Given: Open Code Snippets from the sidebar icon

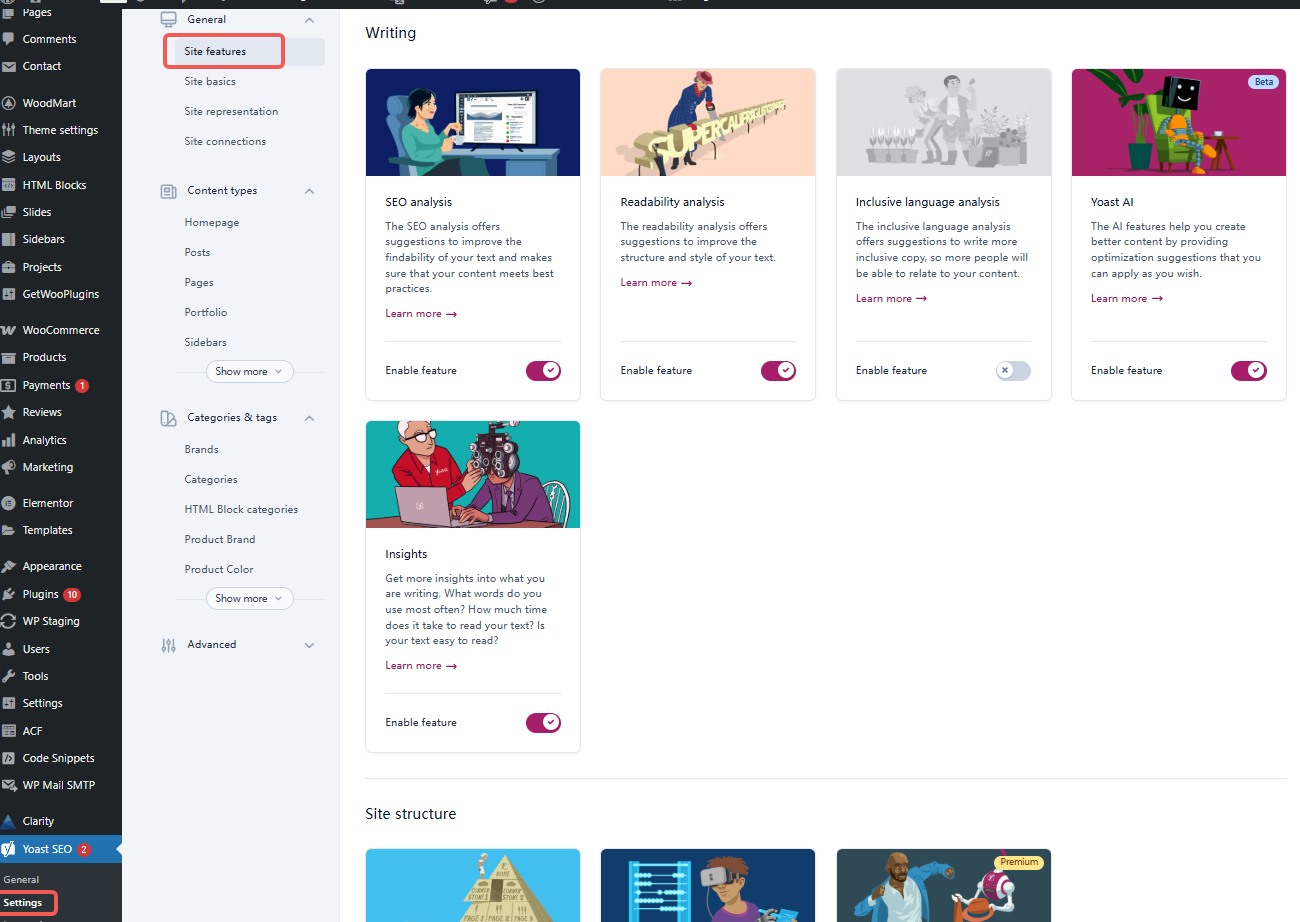Looking at the screenshot, I should coord(9,757).
